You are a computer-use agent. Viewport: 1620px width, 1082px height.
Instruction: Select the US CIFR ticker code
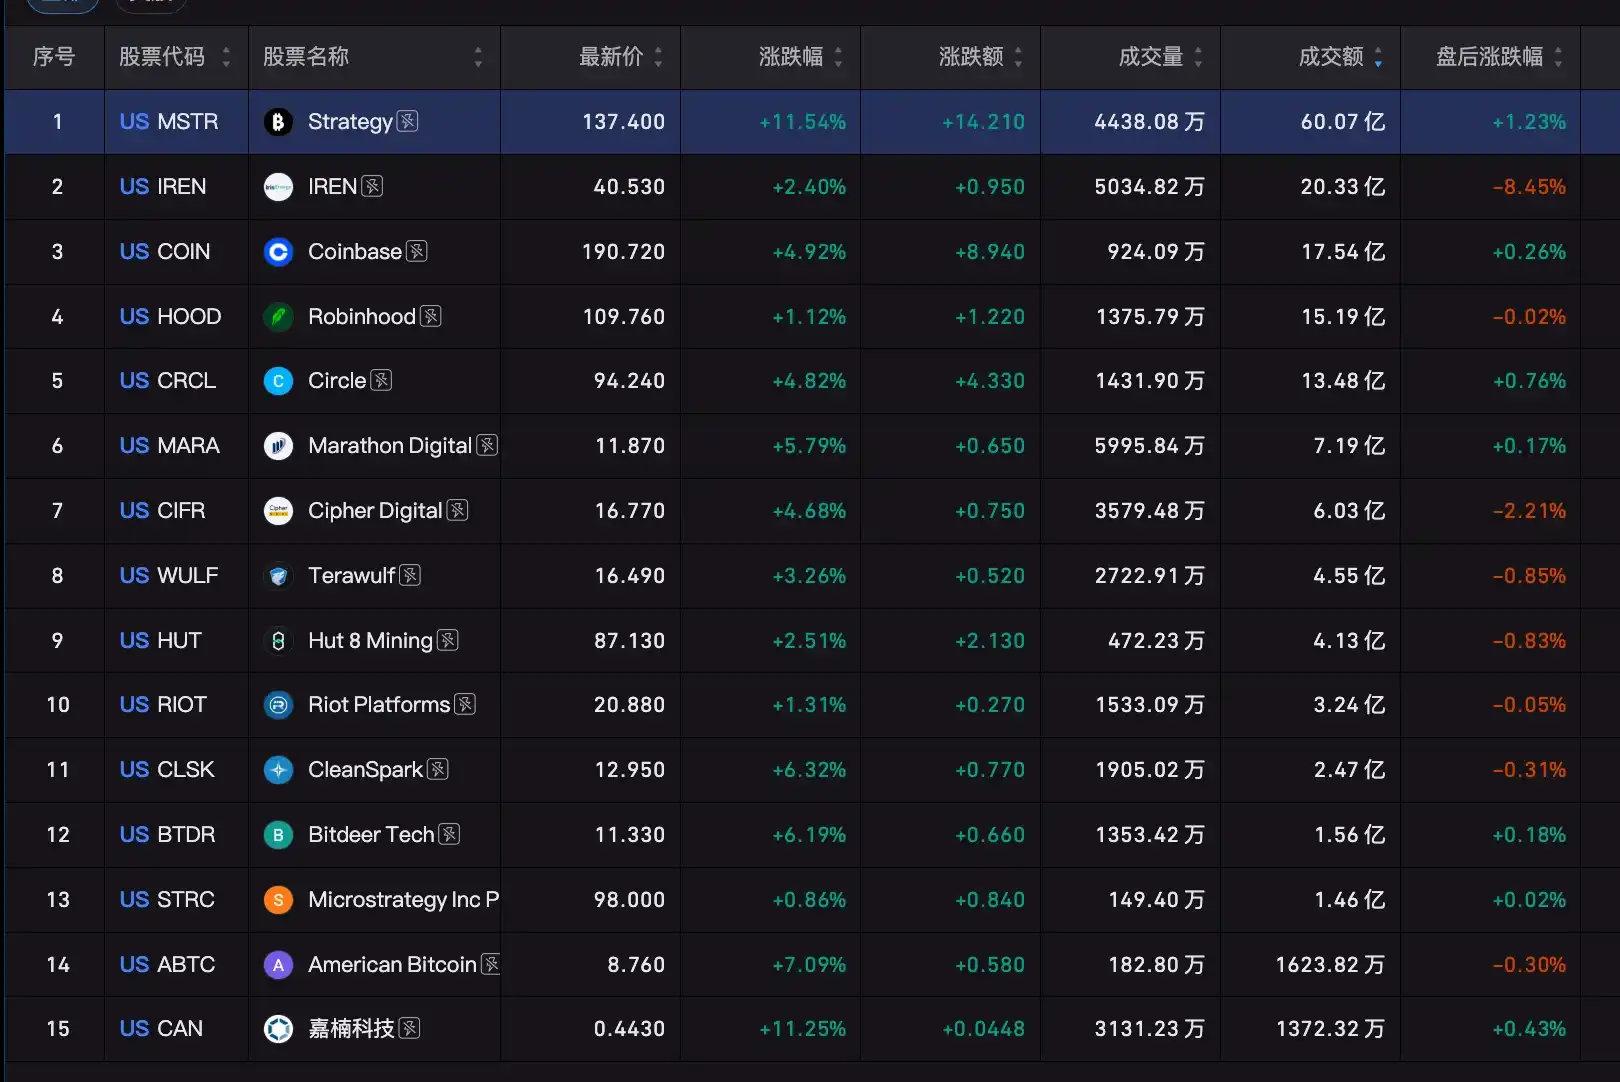point(162,511)
